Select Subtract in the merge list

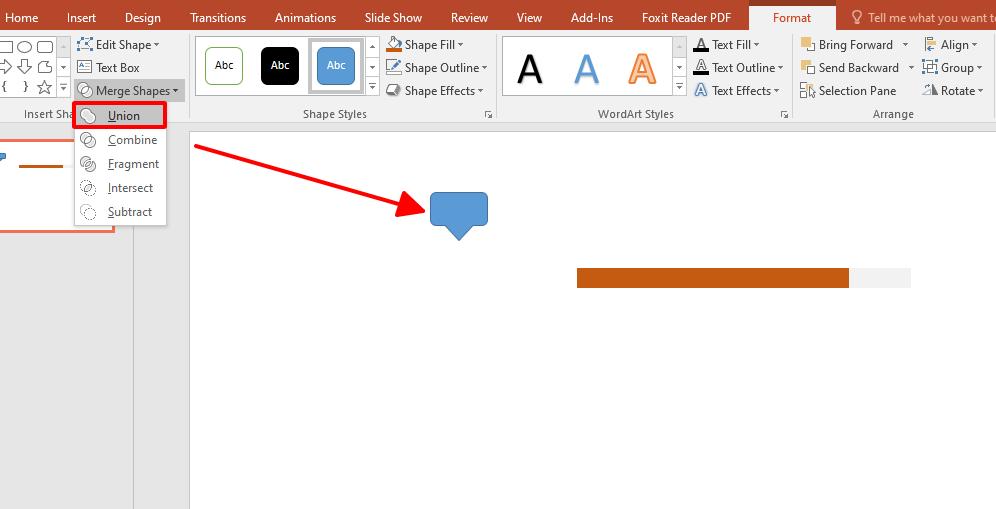(x=120, y=212)
